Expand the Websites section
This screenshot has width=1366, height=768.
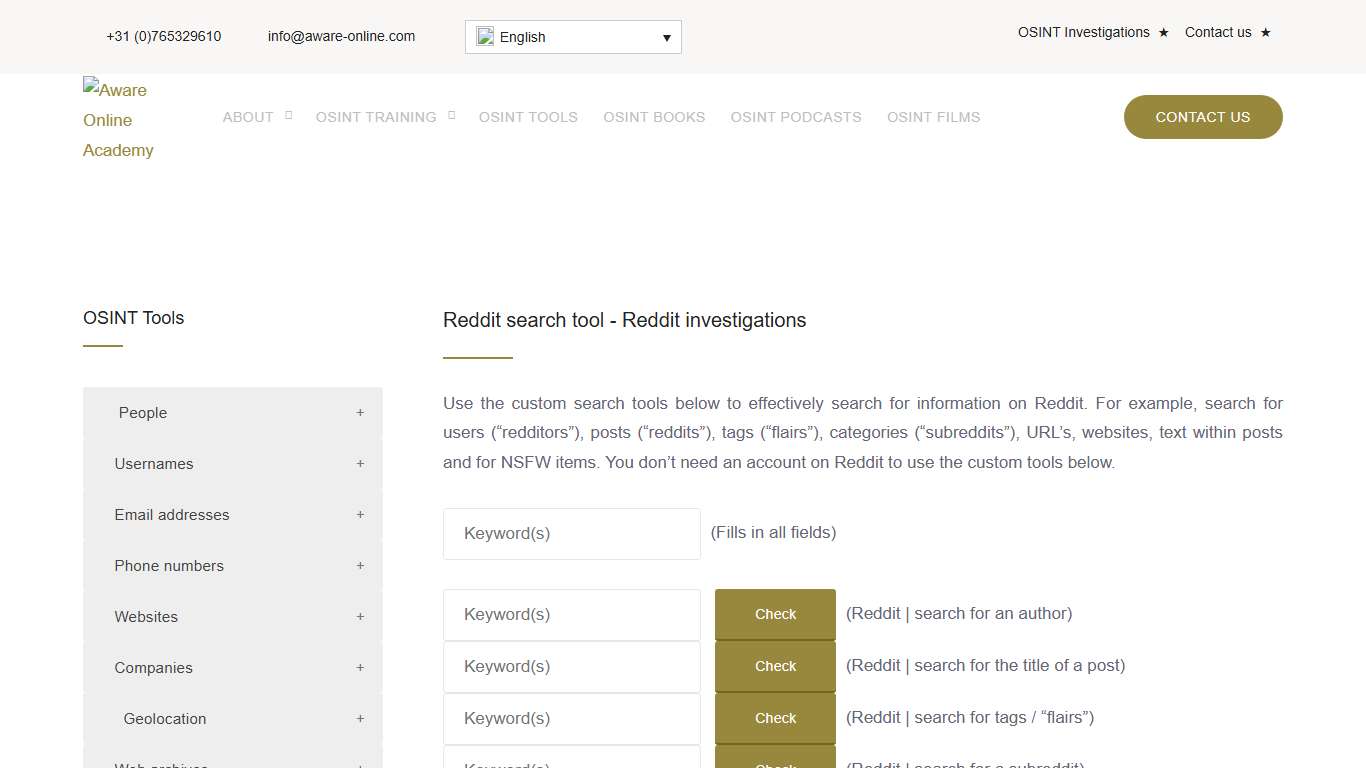pos(360,616)
